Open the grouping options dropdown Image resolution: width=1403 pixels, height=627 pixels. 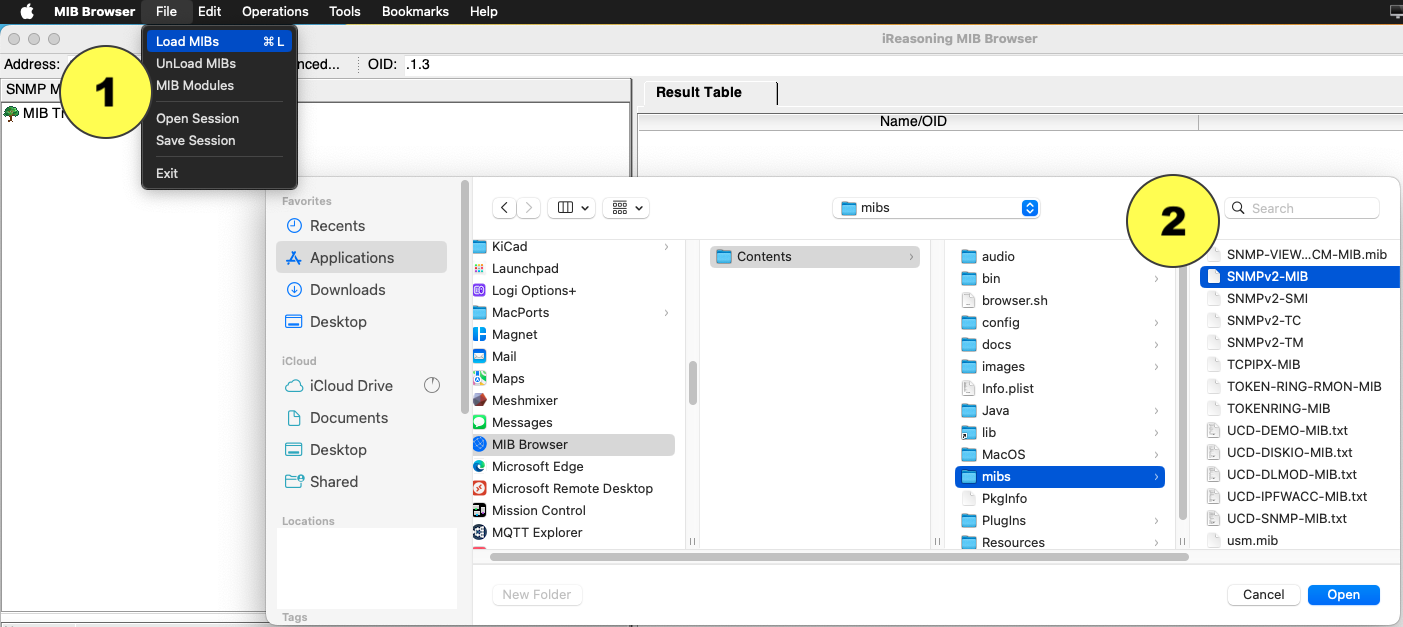point(628,208)
